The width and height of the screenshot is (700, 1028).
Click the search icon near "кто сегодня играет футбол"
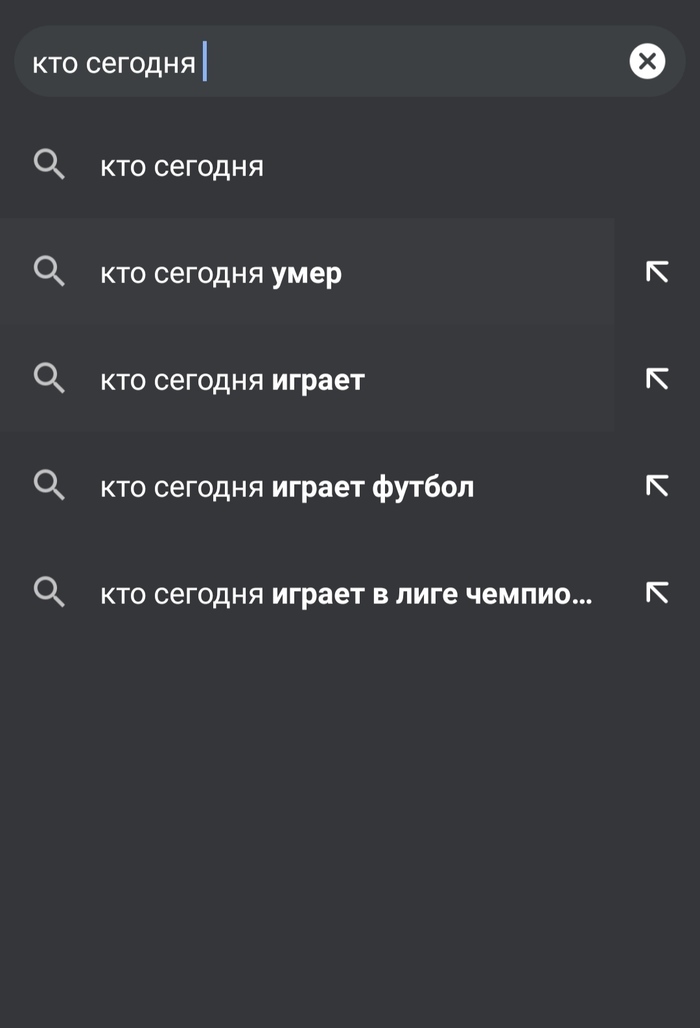[x=49, y=485]
